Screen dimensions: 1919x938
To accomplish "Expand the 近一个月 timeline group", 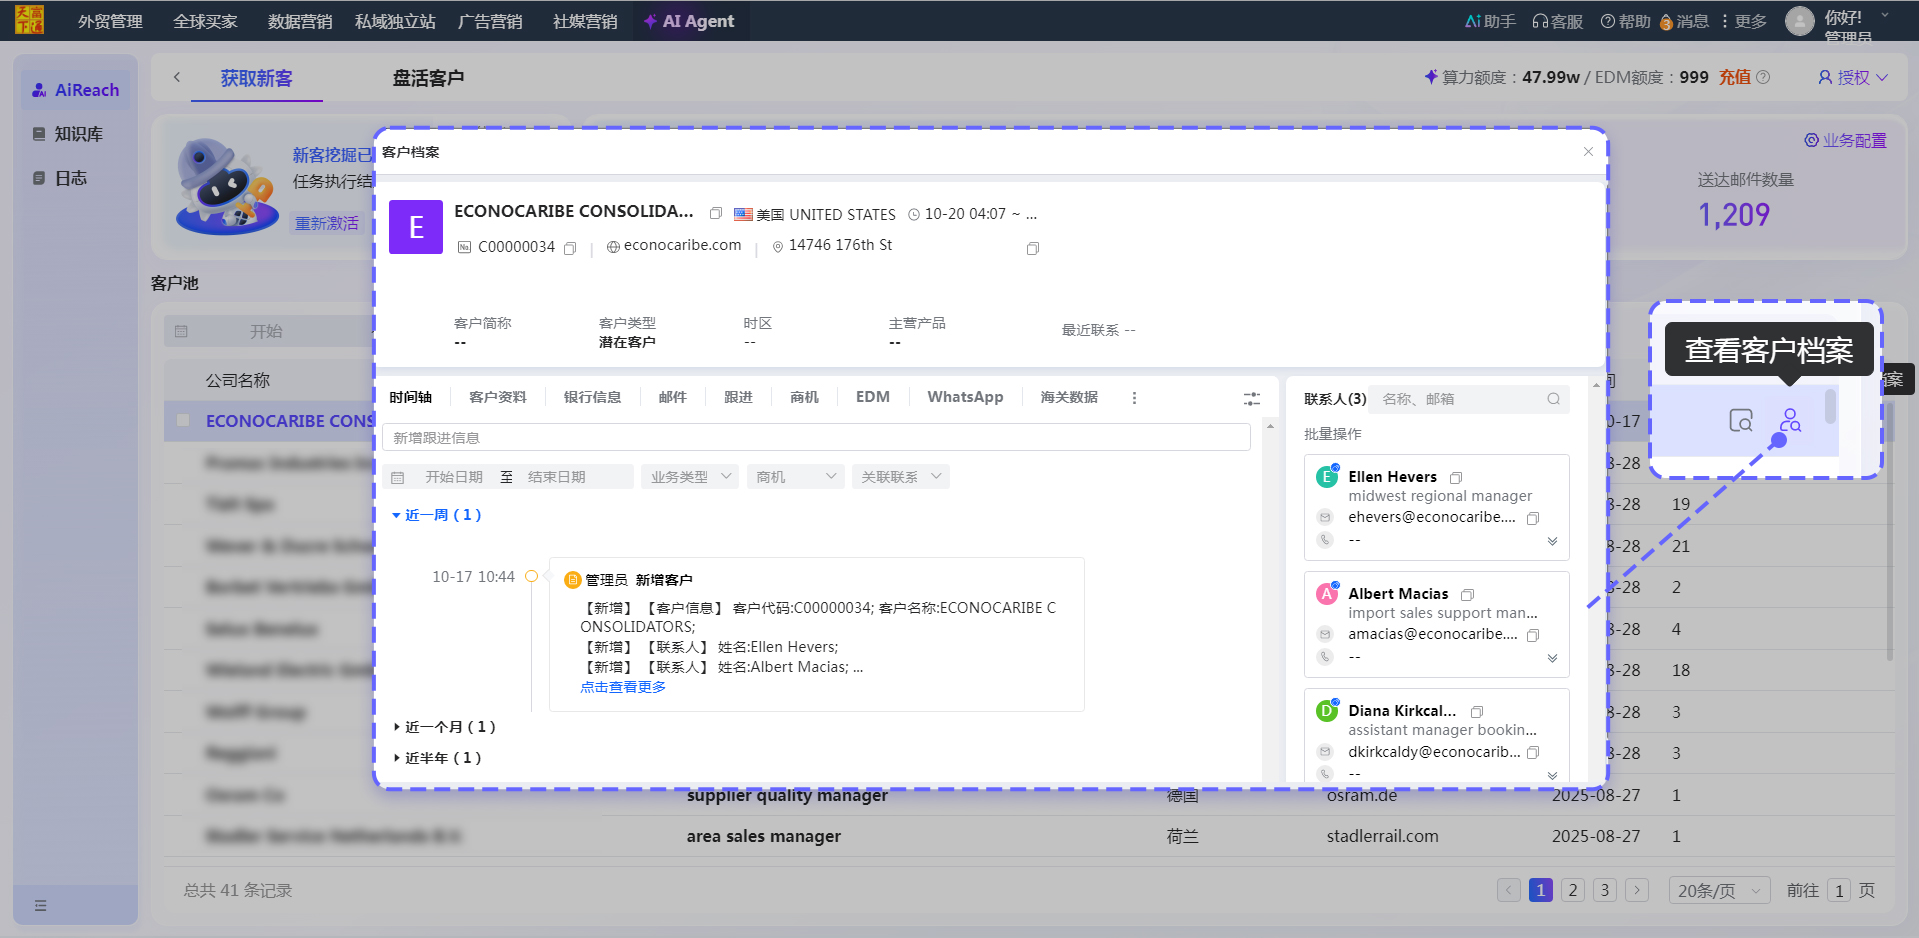I will 397,727.
